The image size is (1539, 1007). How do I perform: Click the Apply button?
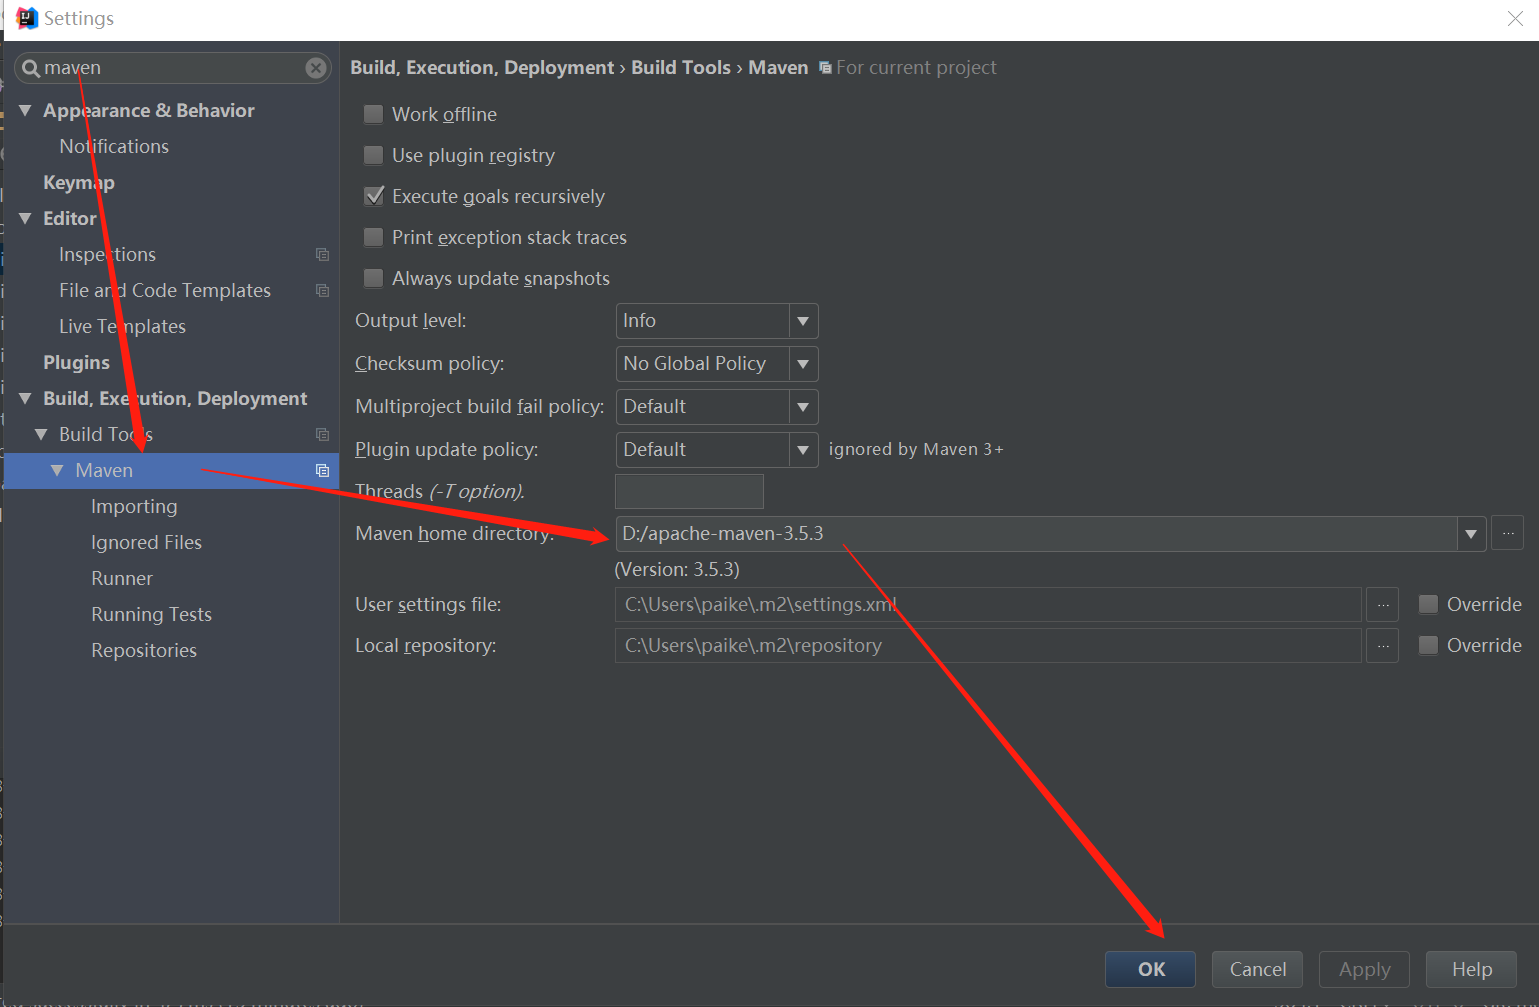coord(1364,969)
